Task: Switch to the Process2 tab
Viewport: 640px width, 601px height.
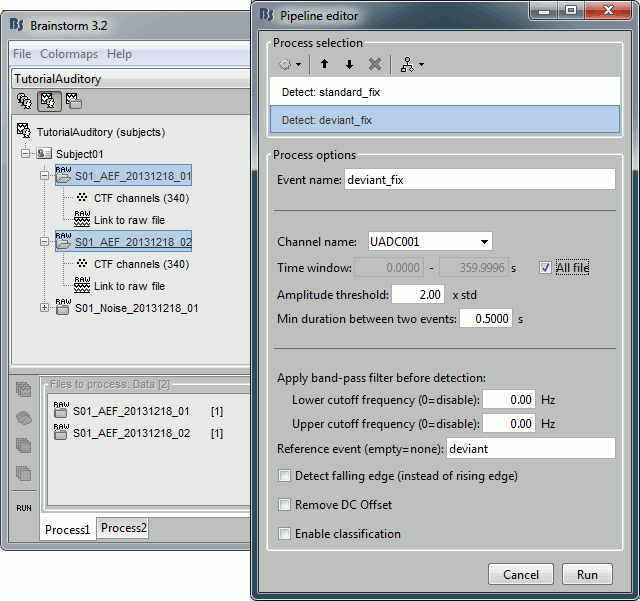Action: 123,528
